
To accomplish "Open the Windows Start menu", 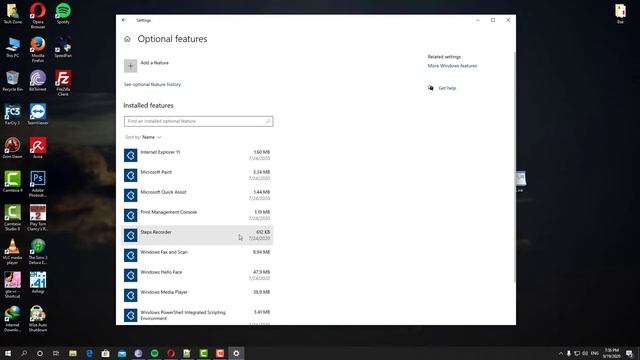I will 8,353.
